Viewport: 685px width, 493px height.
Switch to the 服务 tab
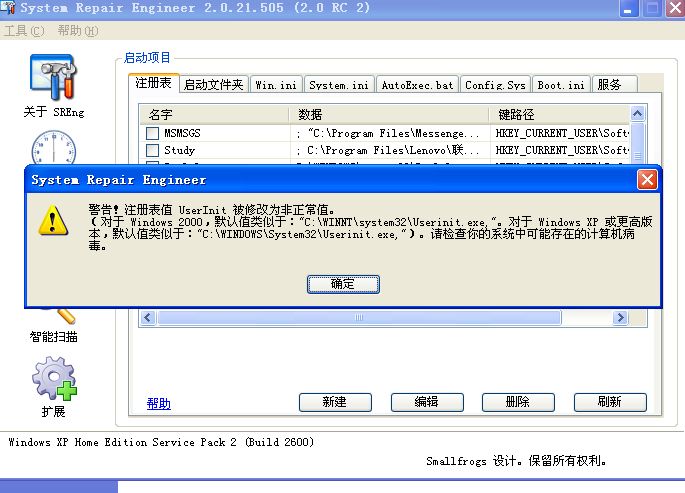614,84
